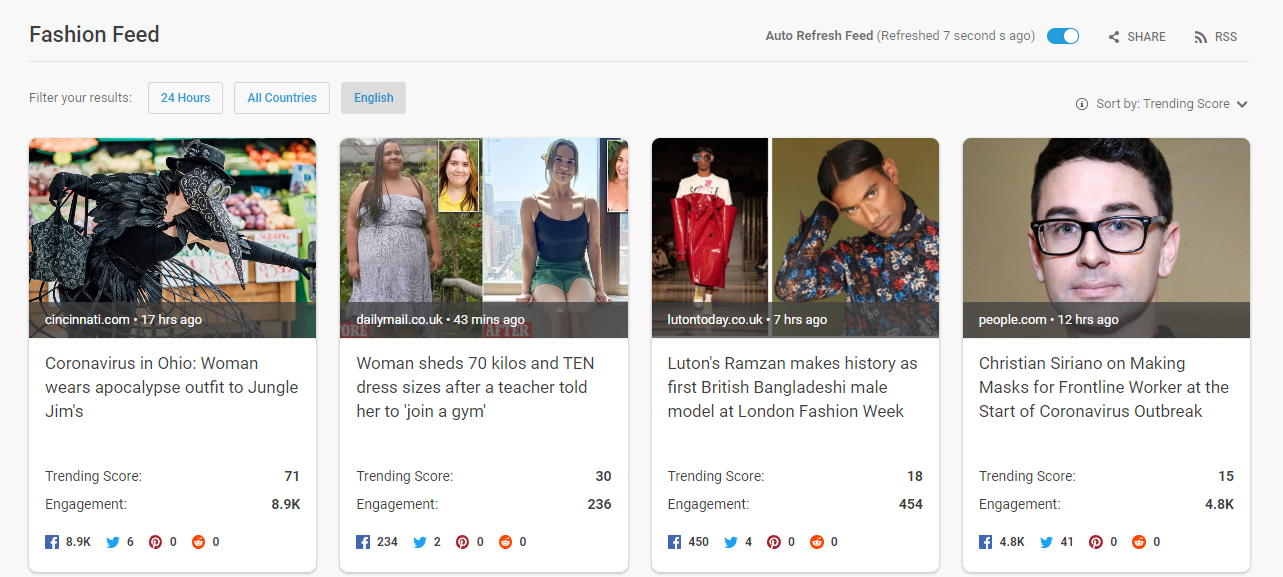Image resolution: width=1283 pixels, height=577 pixels.
Task: Click the Twitter icon showing 6
Action: click(x=113, y=542)
